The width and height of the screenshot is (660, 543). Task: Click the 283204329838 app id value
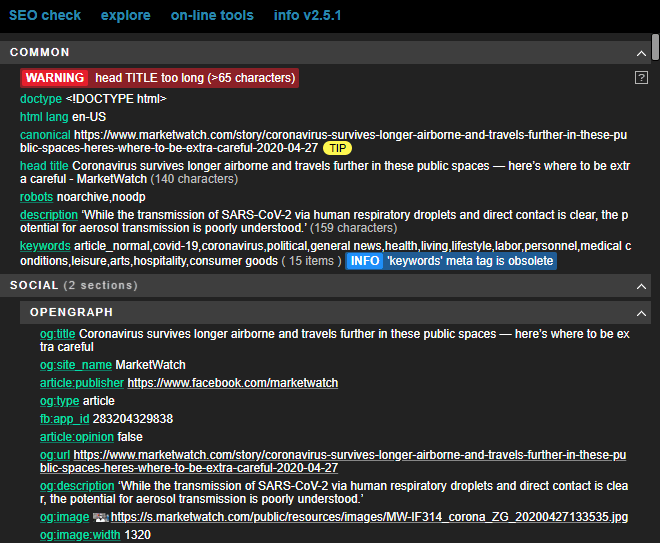(x=133, y=419)
